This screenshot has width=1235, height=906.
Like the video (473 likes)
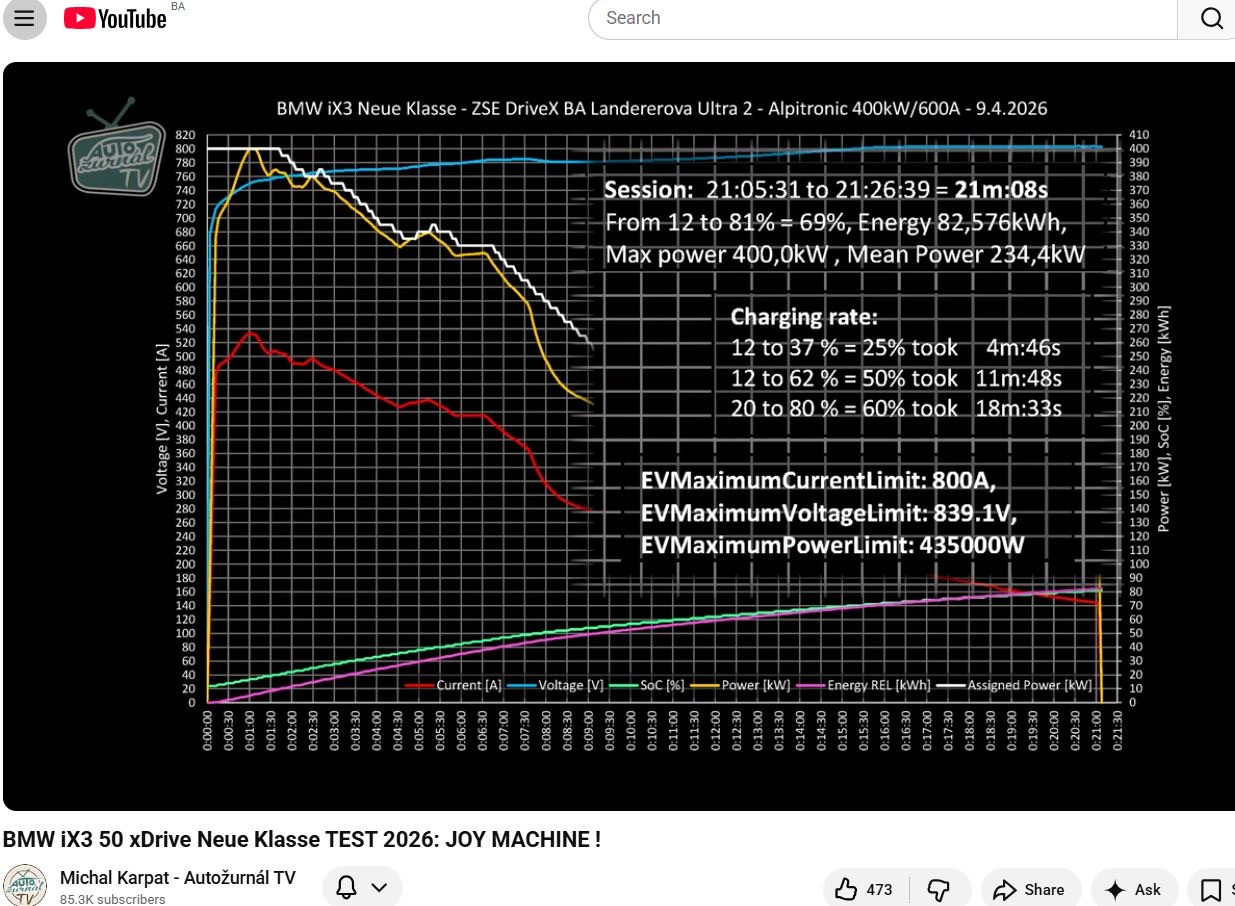[865, 889]
